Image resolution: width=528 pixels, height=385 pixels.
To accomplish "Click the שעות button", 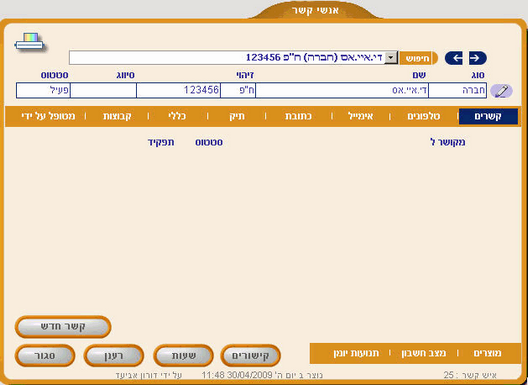I will point(184,356).
